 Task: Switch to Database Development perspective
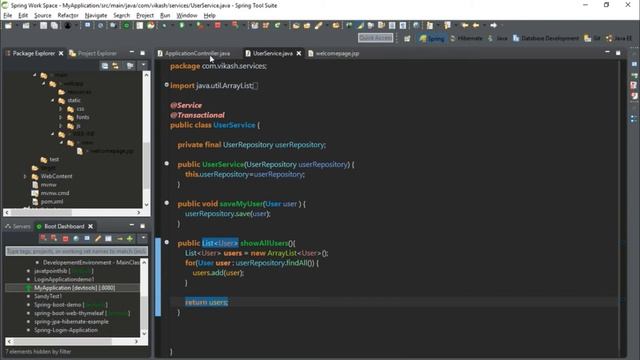(x=546, y=38)
